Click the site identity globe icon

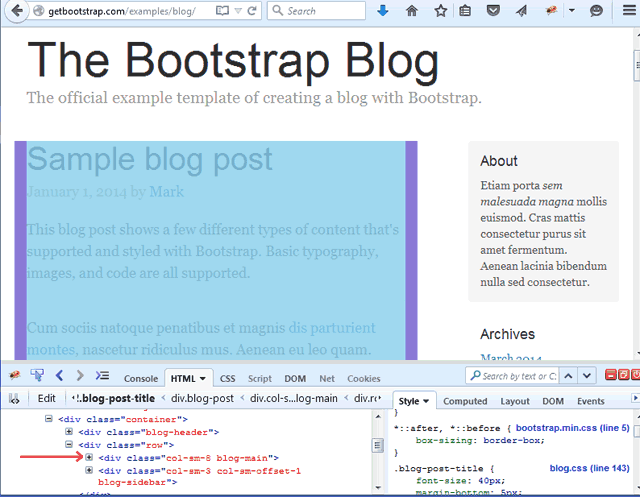point(39,11)
